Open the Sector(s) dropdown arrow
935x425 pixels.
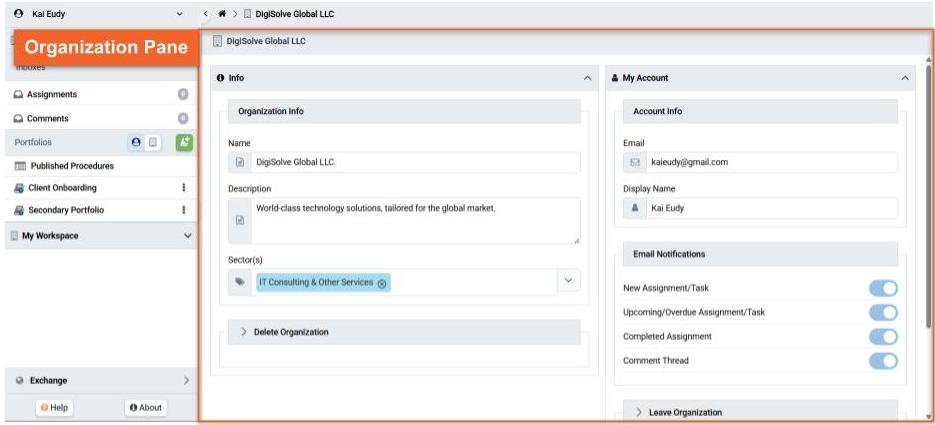click(569, 282)
